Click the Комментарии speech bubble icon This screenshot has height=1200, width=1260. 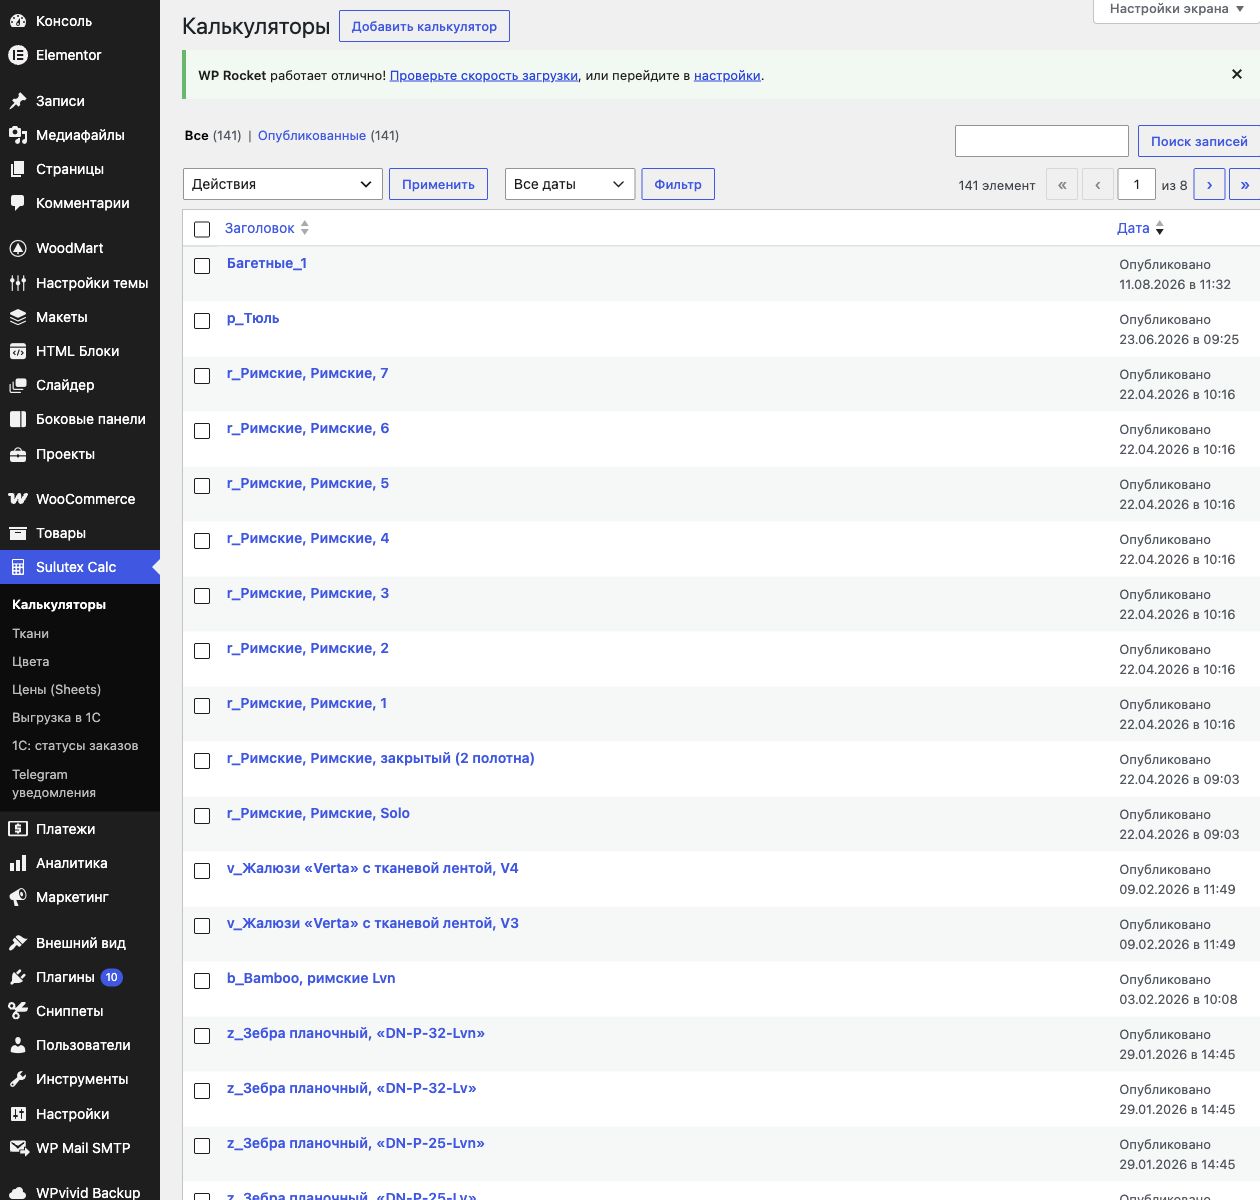click(18, 203)
